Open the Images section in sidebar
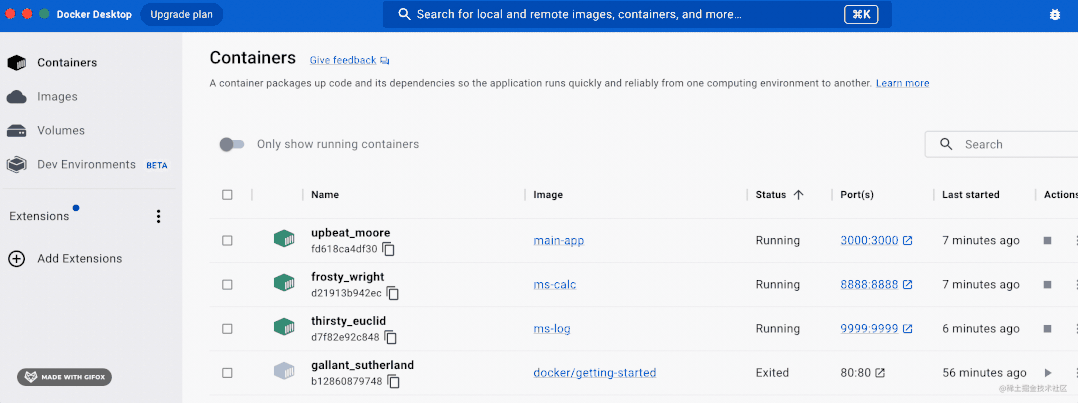 57,97
